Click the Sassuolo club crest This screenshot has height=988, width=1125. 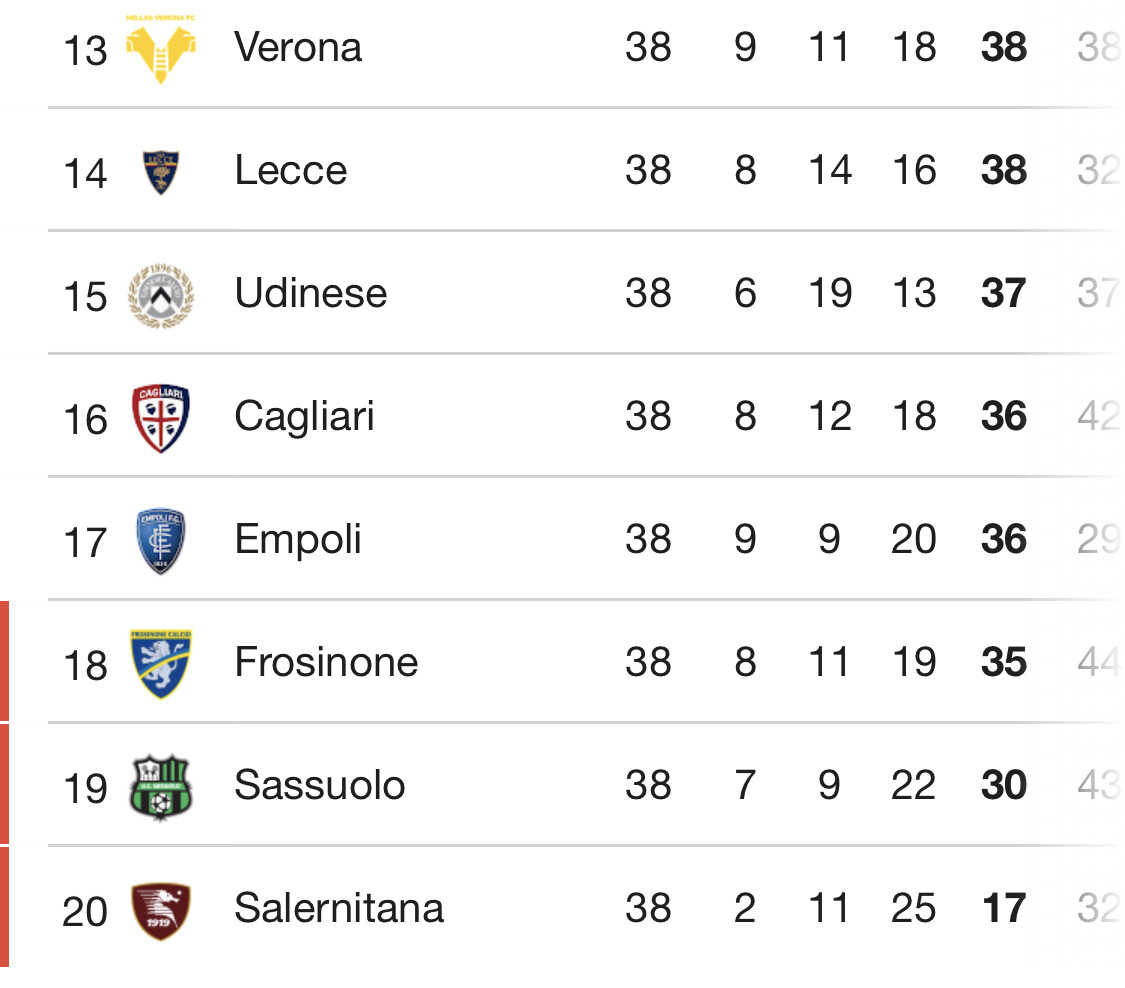click(x=161, y=787)
